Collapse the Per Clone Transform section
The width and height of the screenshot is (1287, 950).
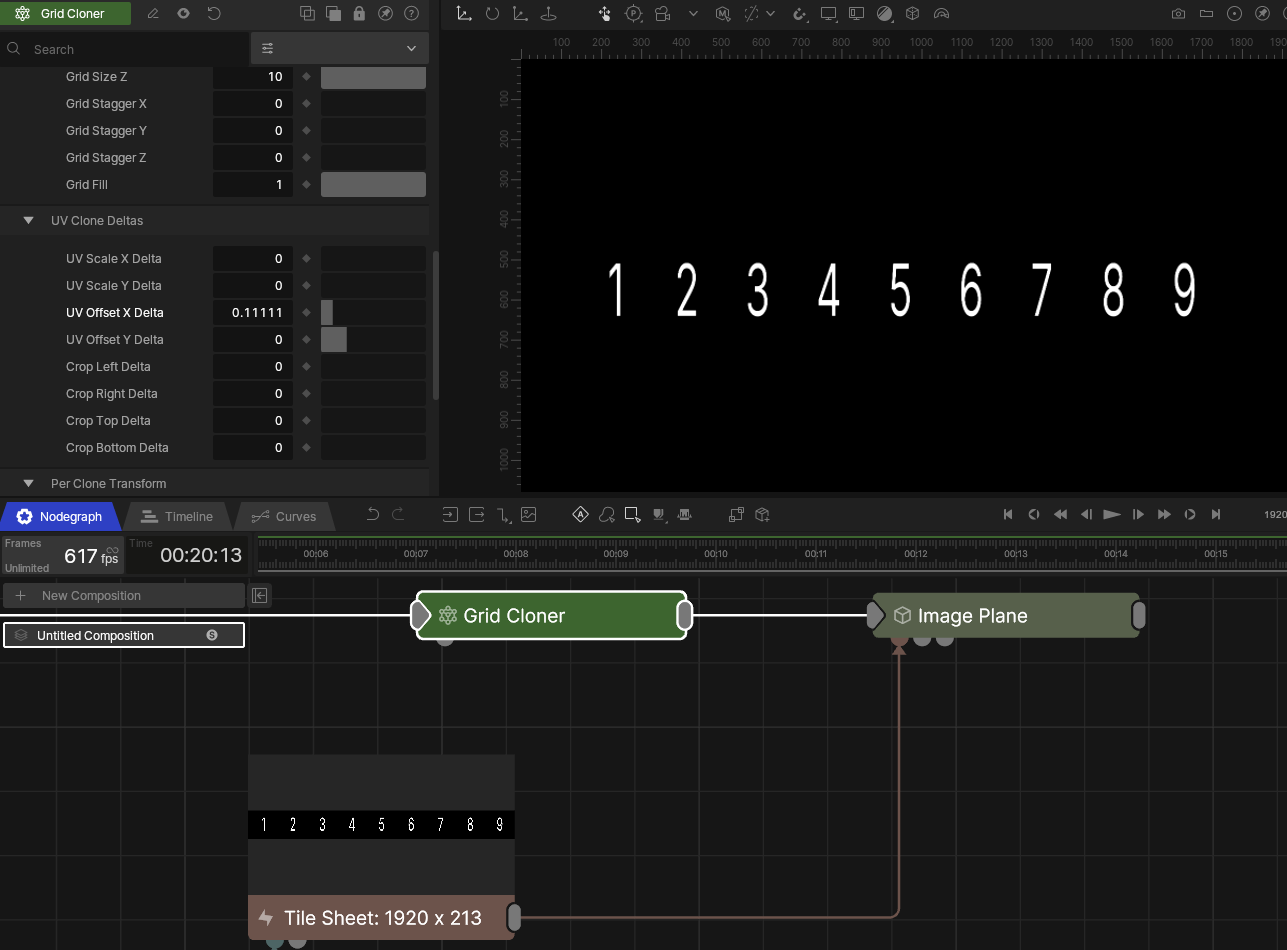(28, 484)
